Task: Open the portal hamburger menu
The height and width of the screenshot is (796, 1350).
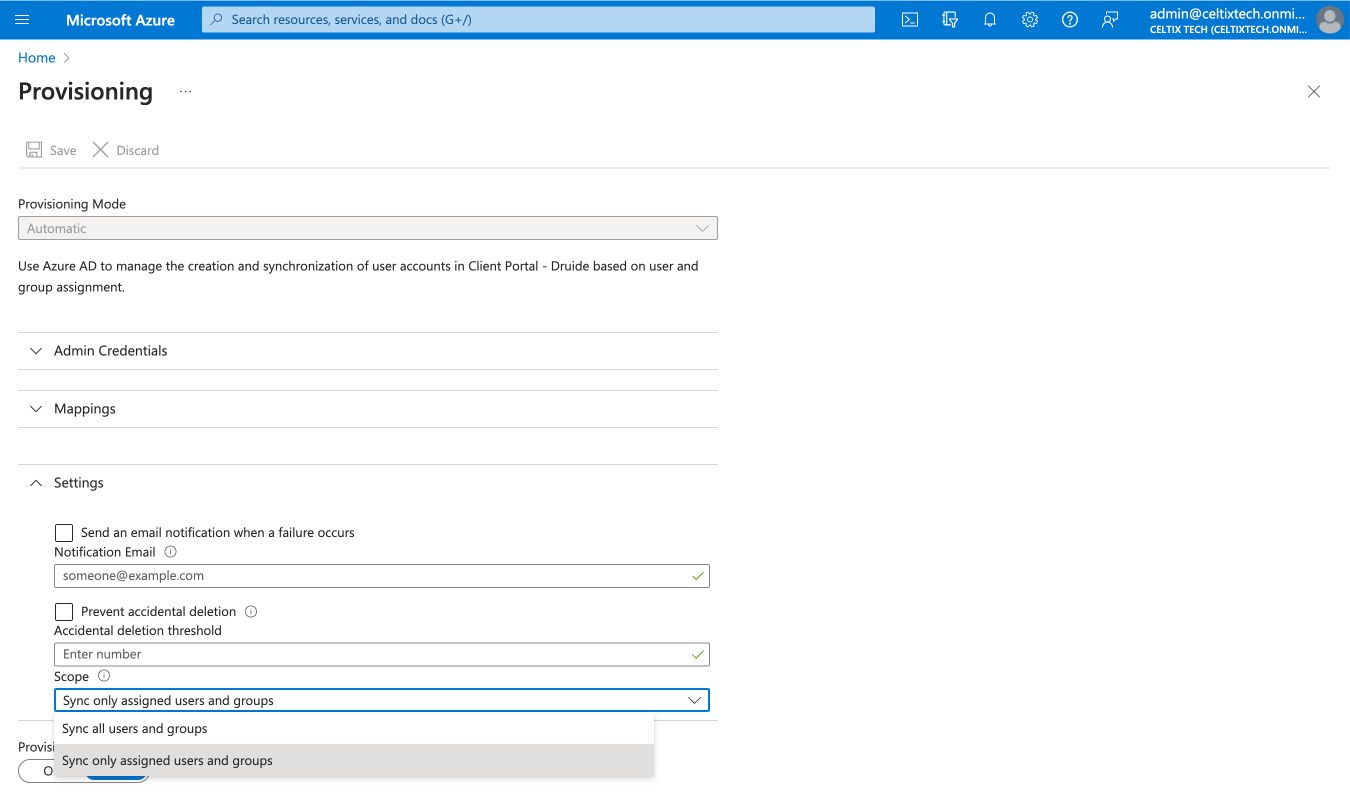Action: (23, 20)
